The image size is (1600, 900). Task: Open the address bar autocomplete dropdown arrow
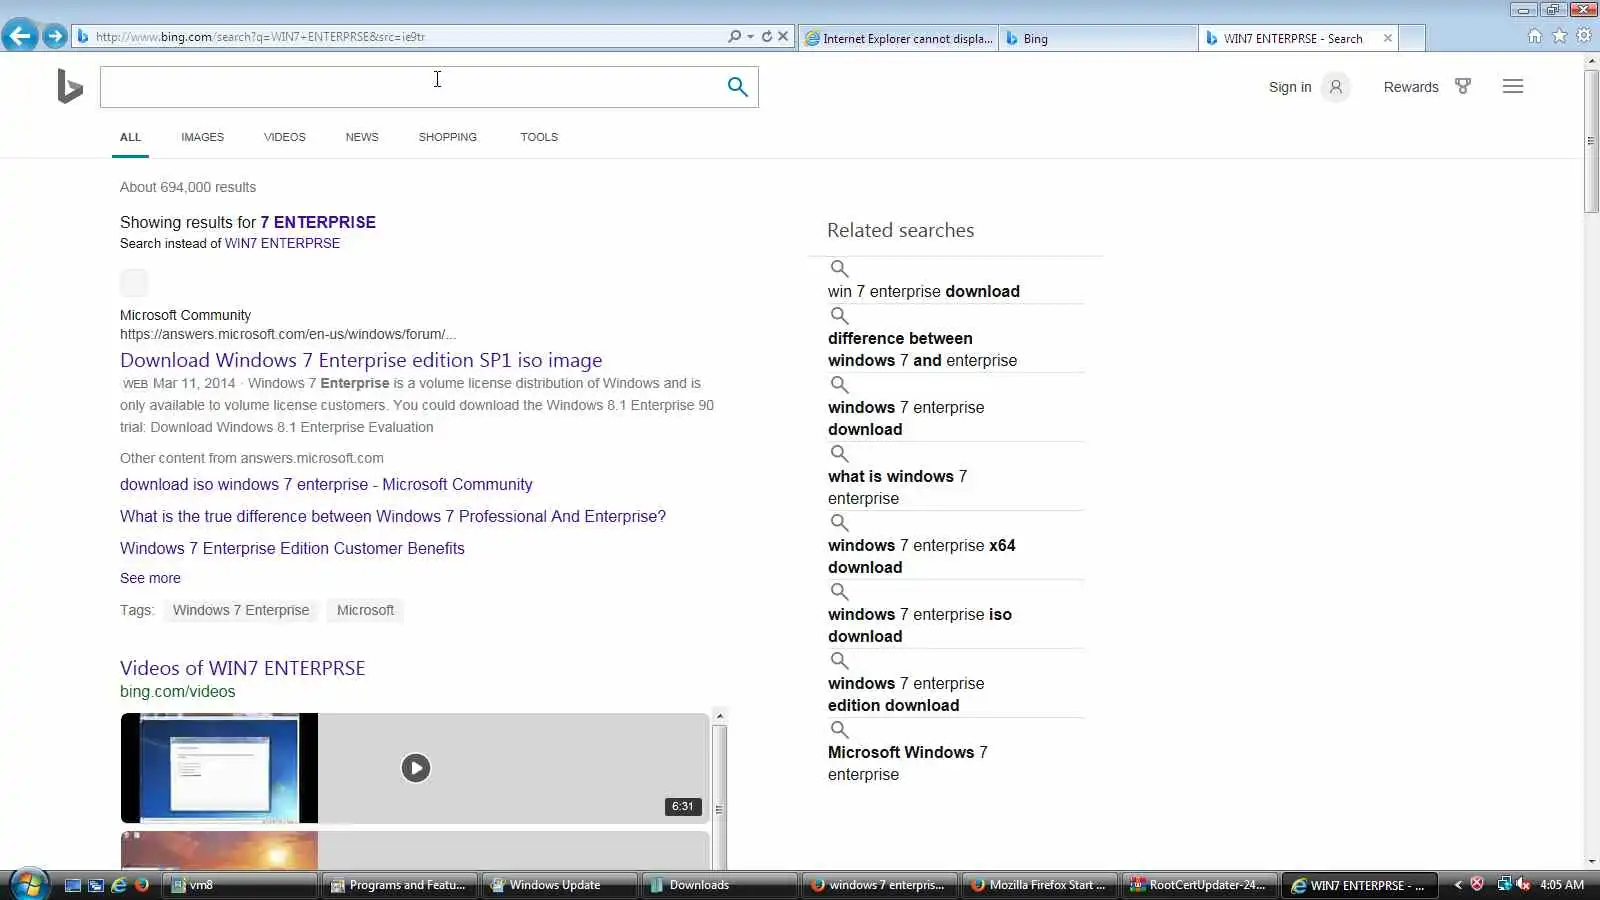[750, 36]
